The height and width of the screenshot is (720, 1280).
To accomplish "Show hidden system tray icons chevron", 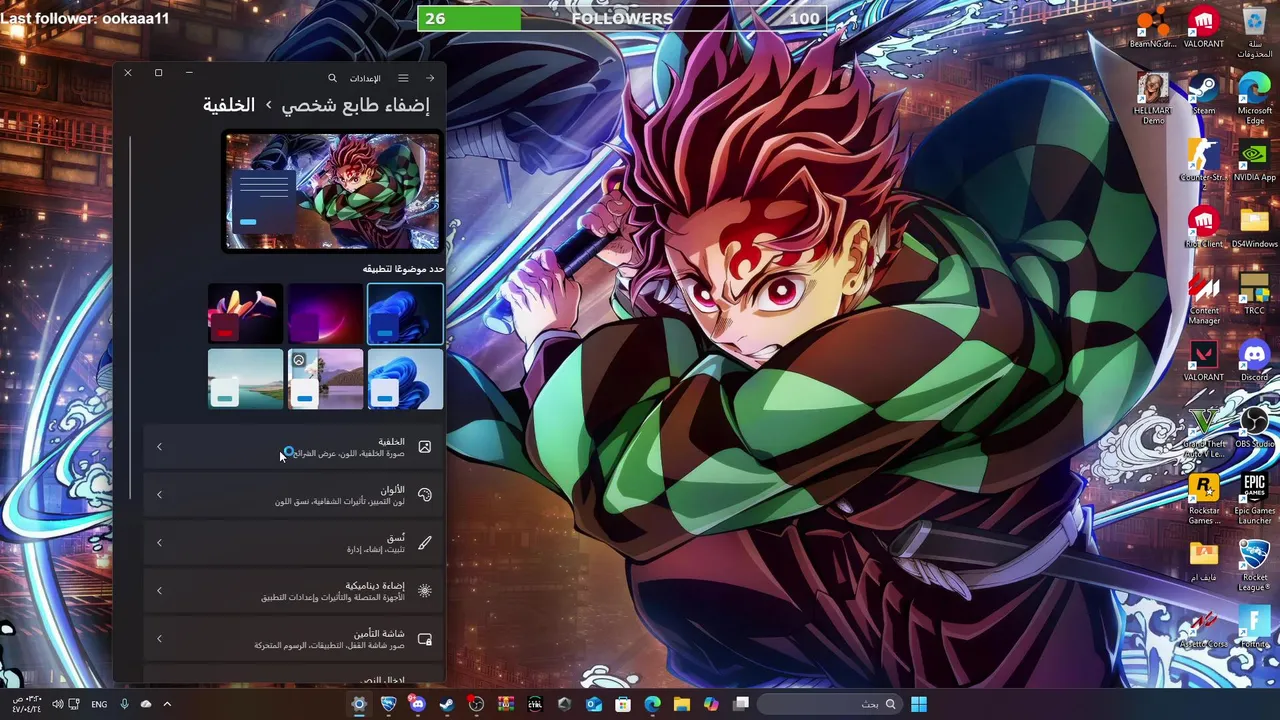I will 167,704.
